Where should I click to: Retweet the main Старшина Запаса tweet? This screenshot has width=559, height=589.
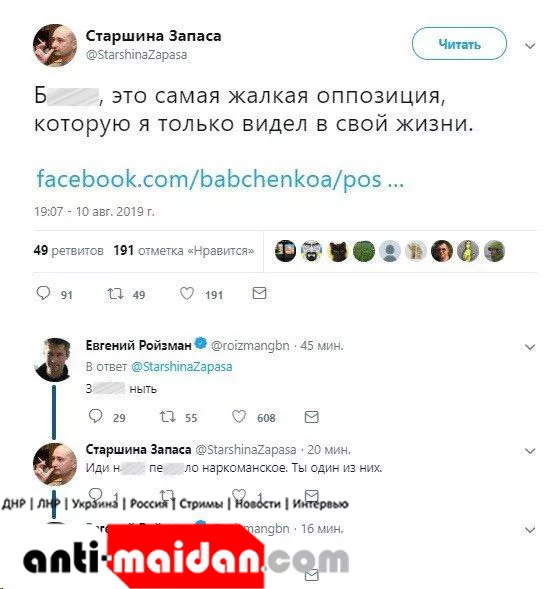pyautogui.click(x=115, y=293)
